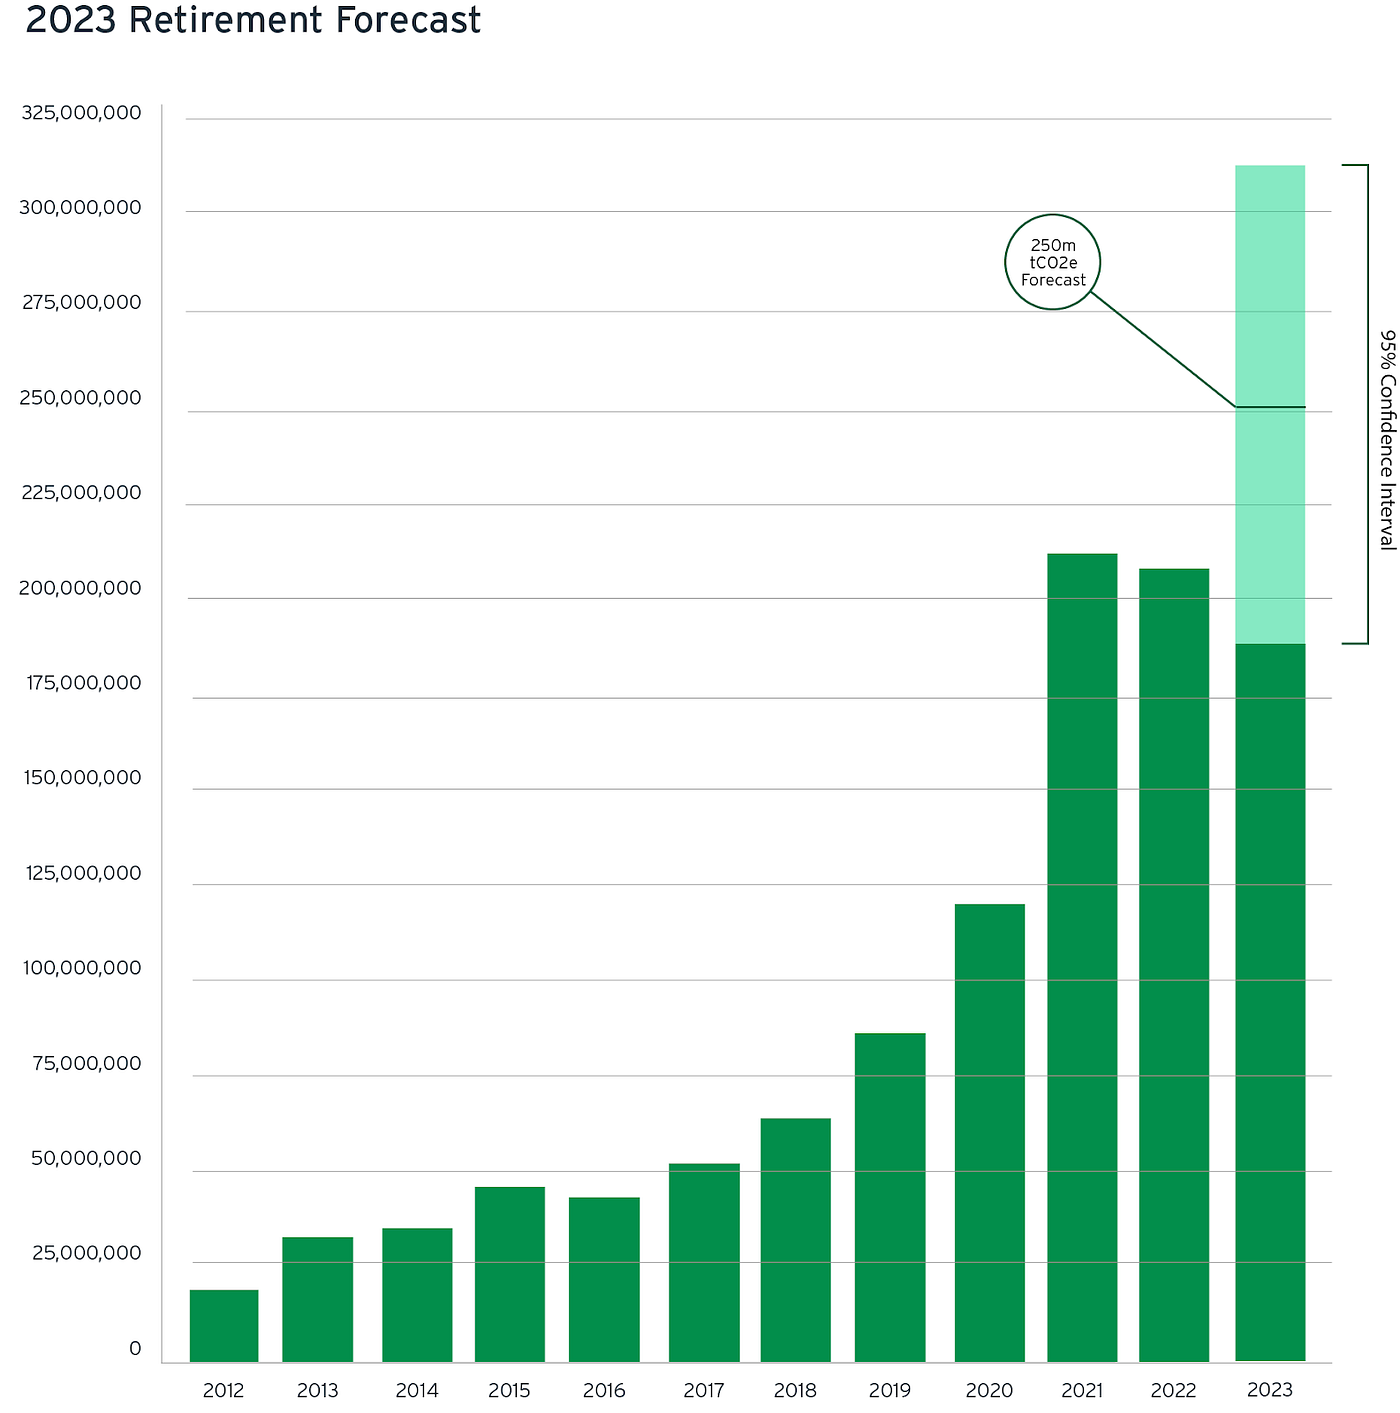Select the 2019 bar

[x=890, y=1198]
